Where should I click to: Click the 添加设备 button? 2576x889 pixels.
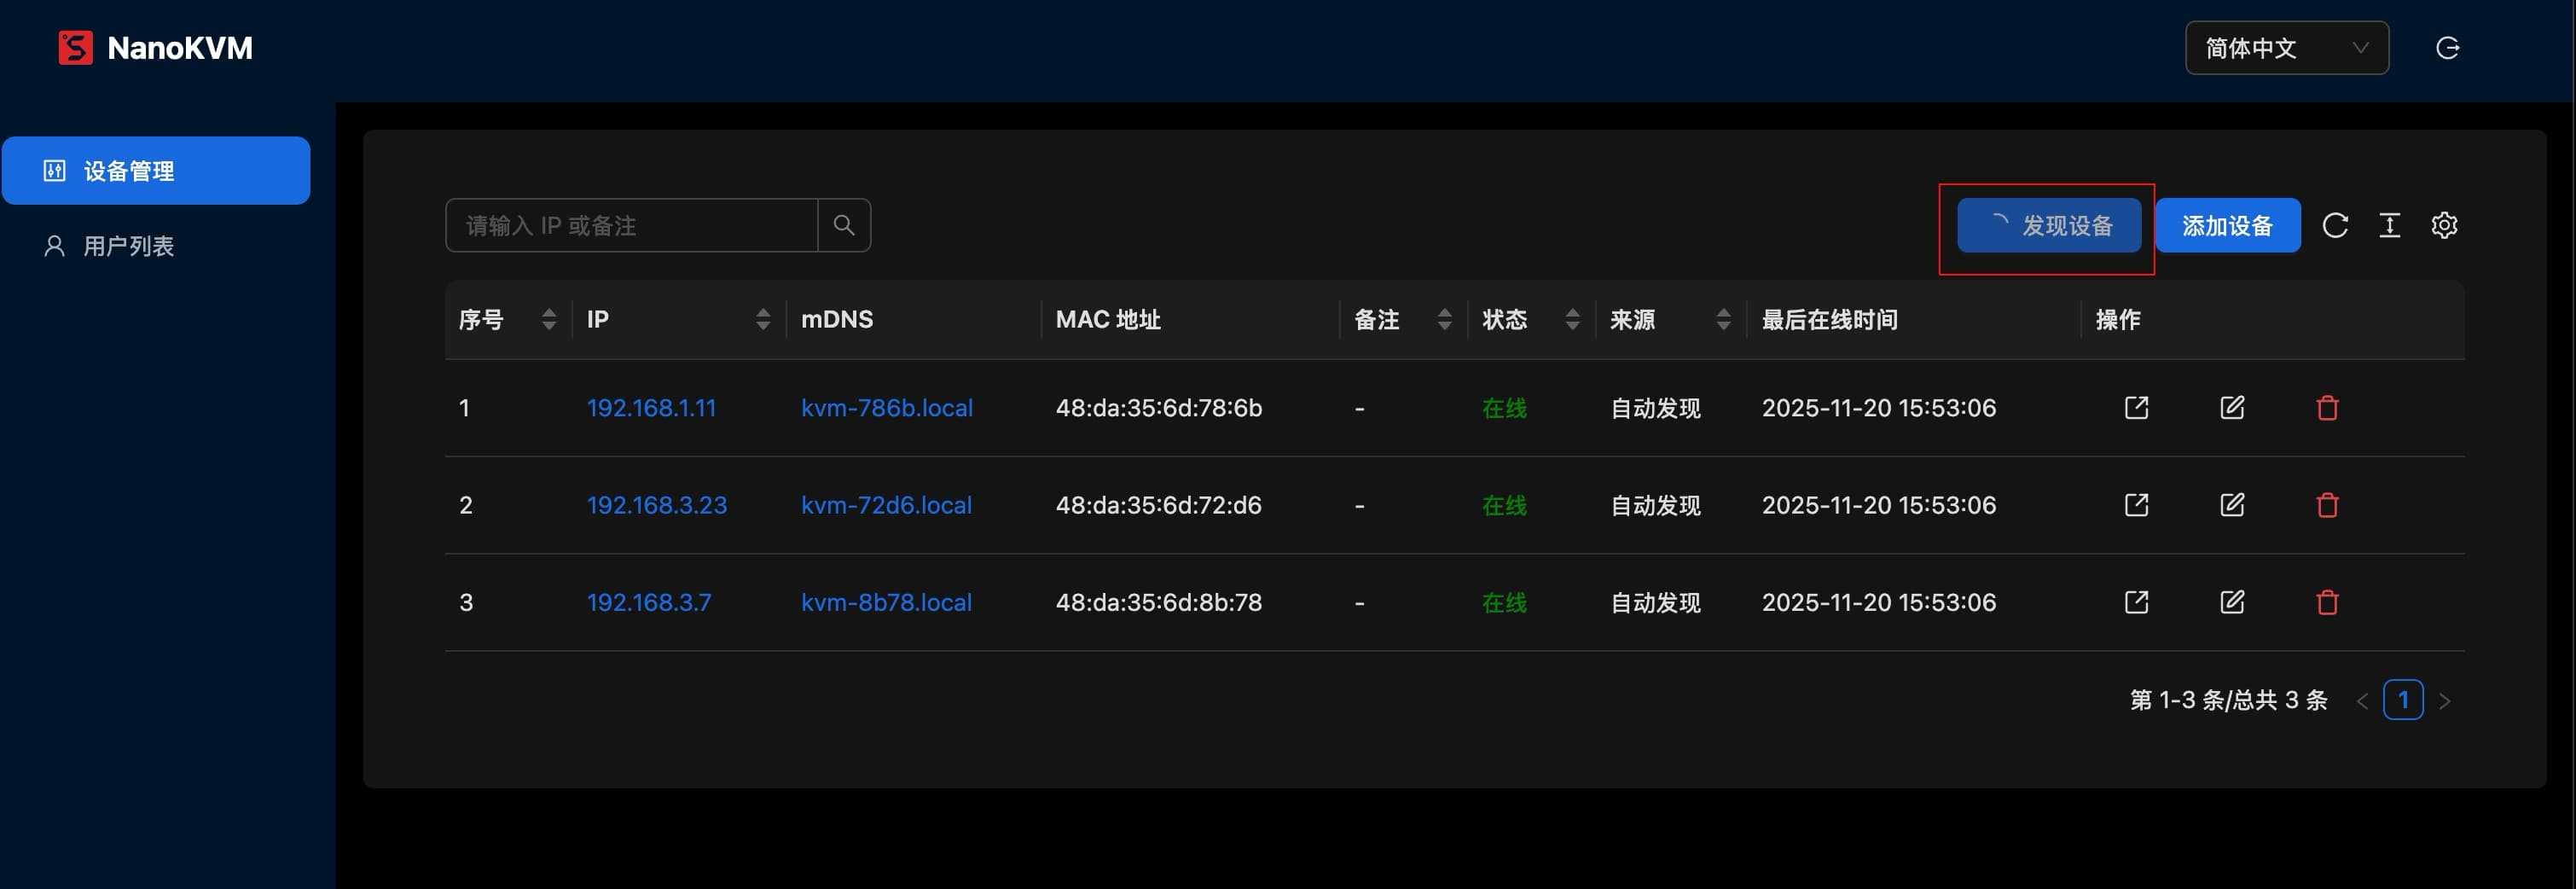(2227, 226)
